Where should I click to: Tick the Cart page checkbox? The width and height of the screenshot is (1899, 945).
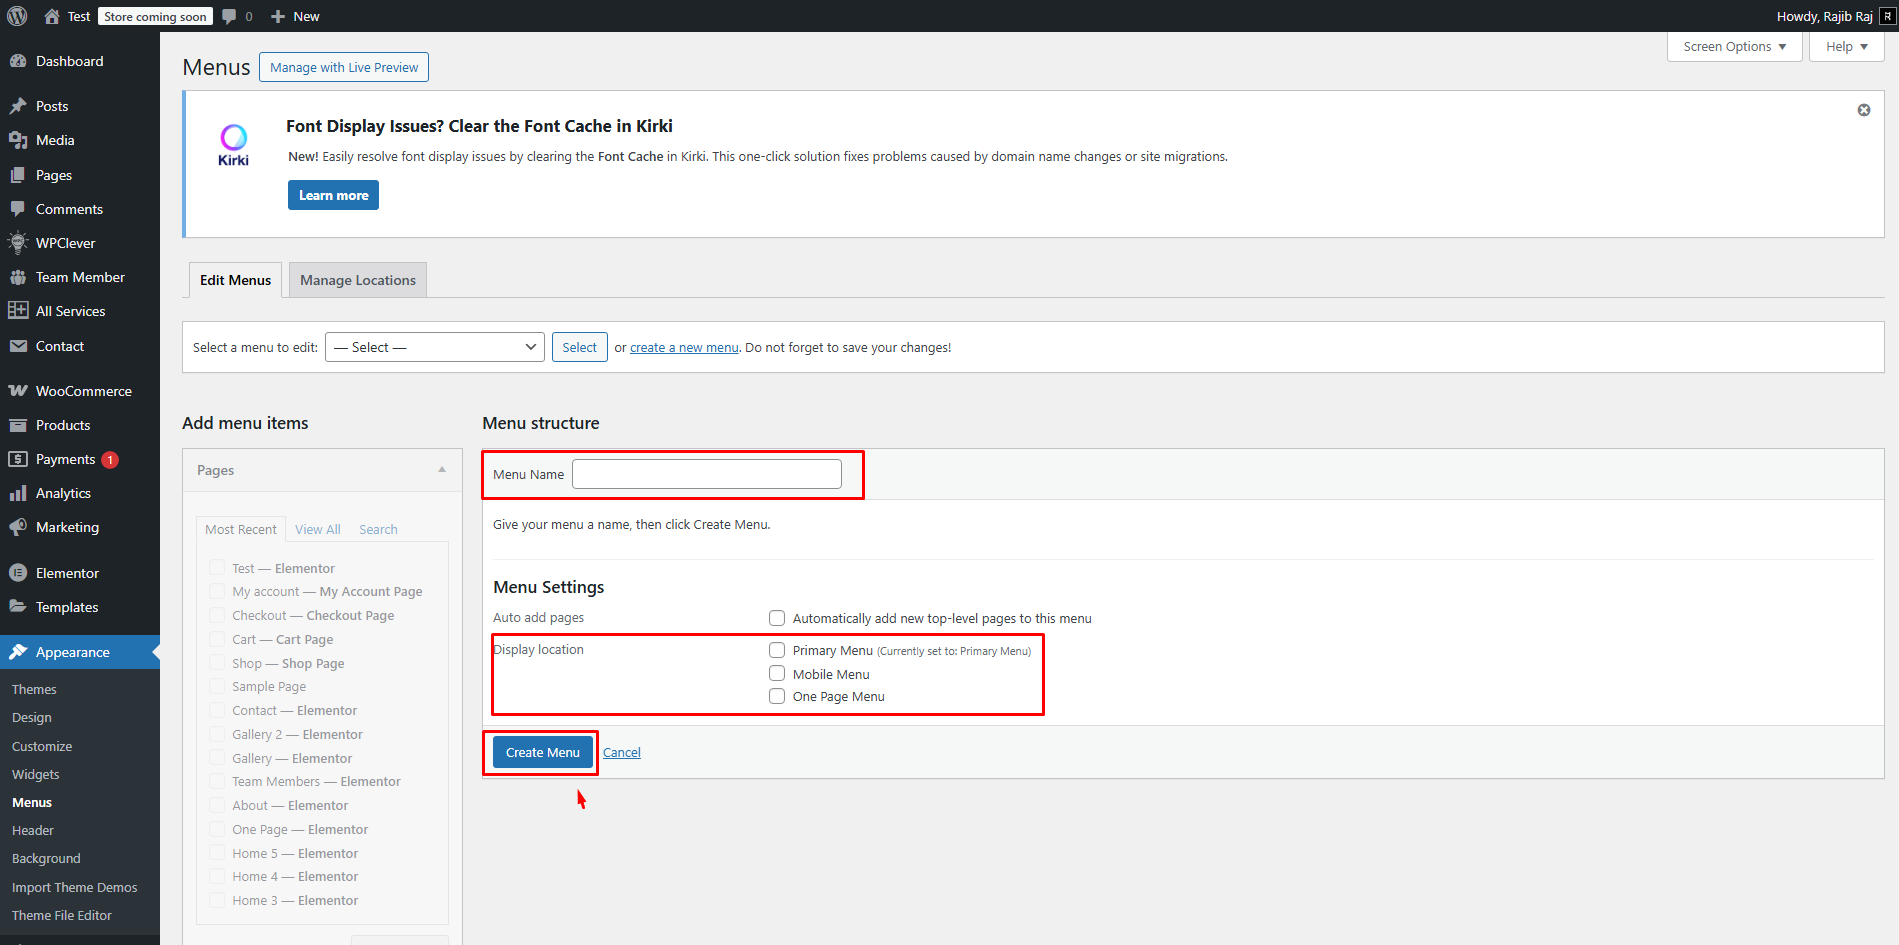(217, 639)
